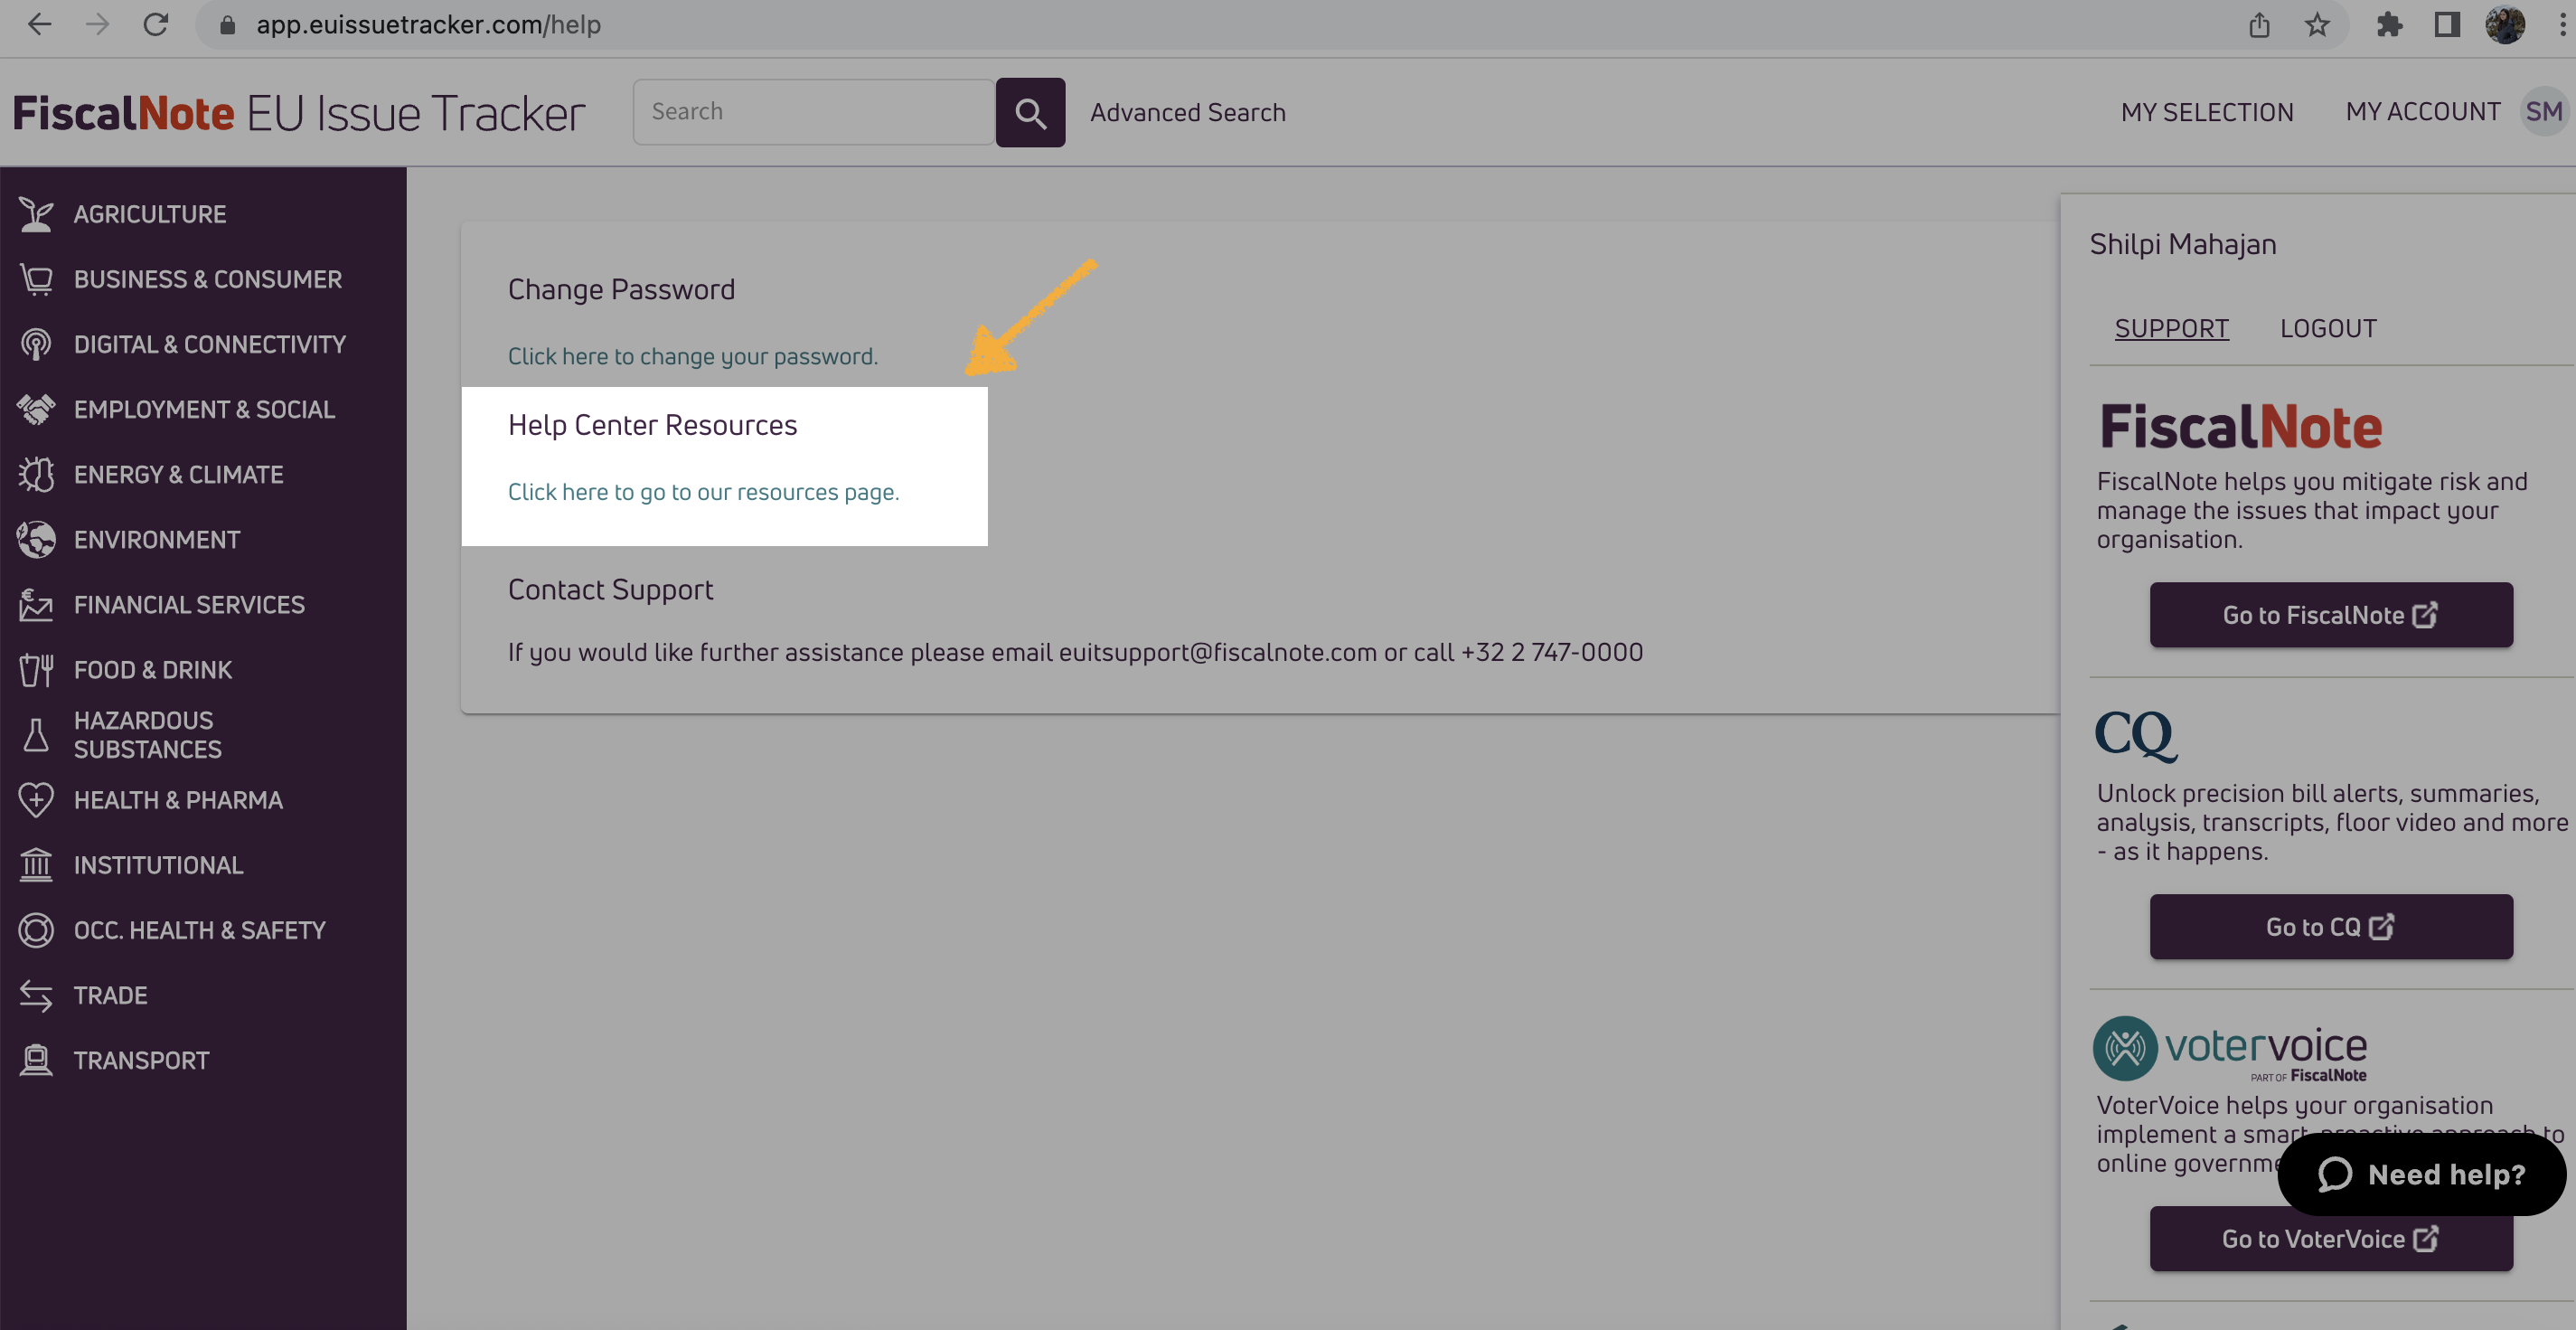Select the Business & Consumer cart icon
The height and width of the screenshot is (1330, 2576).
[x=36, y=279]
